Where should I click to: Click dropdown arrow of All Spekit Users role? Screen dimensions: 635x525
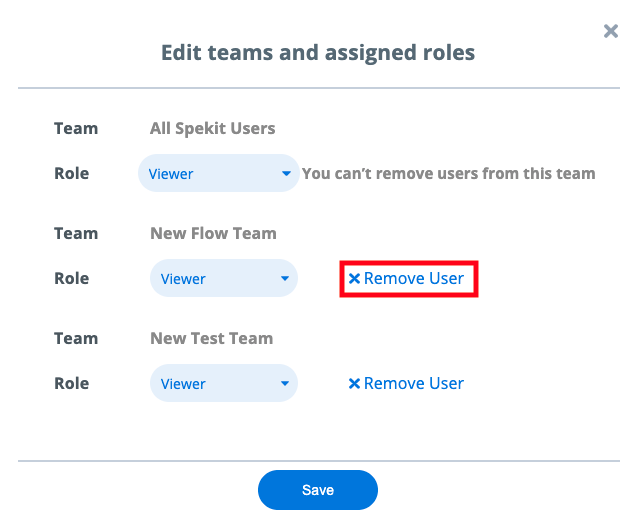(x=286, y=173)
